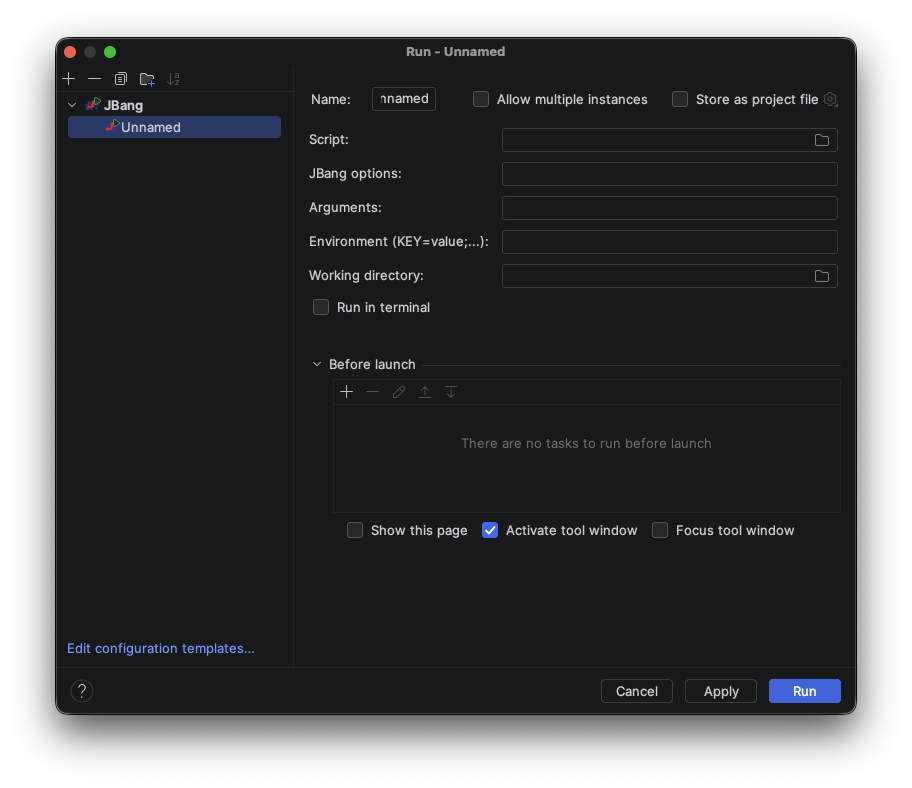This screenshot has width=912, height=788.
Task: Browse for Working directory folder
Action: 821,276
